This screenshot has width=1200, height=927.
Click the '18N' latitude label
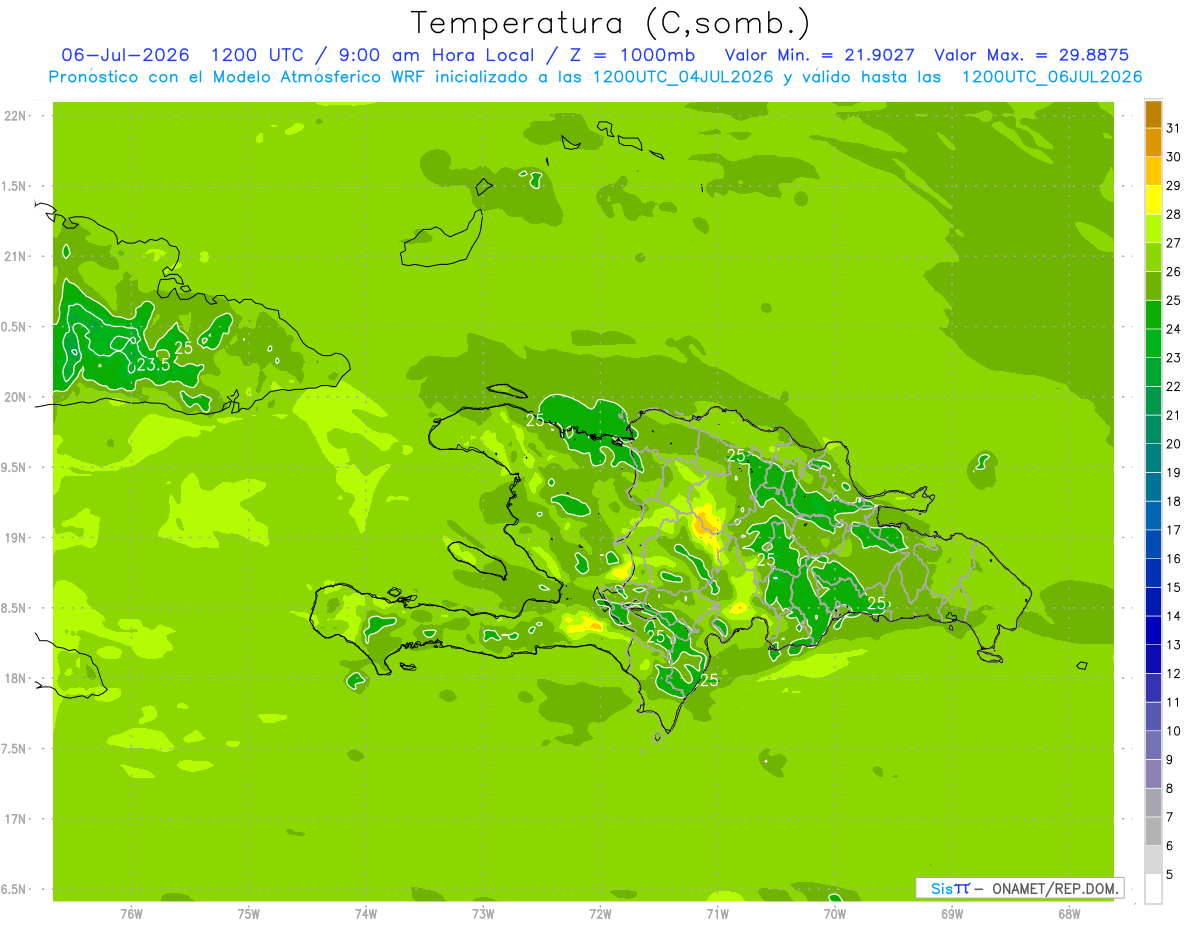16,679
